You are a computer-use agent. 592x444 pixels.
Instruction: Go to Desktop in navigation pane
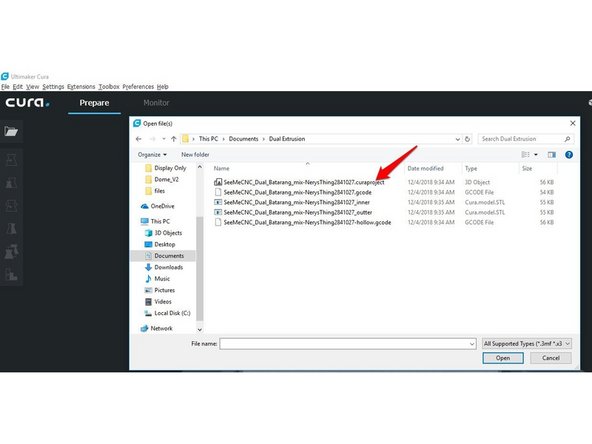160,244
